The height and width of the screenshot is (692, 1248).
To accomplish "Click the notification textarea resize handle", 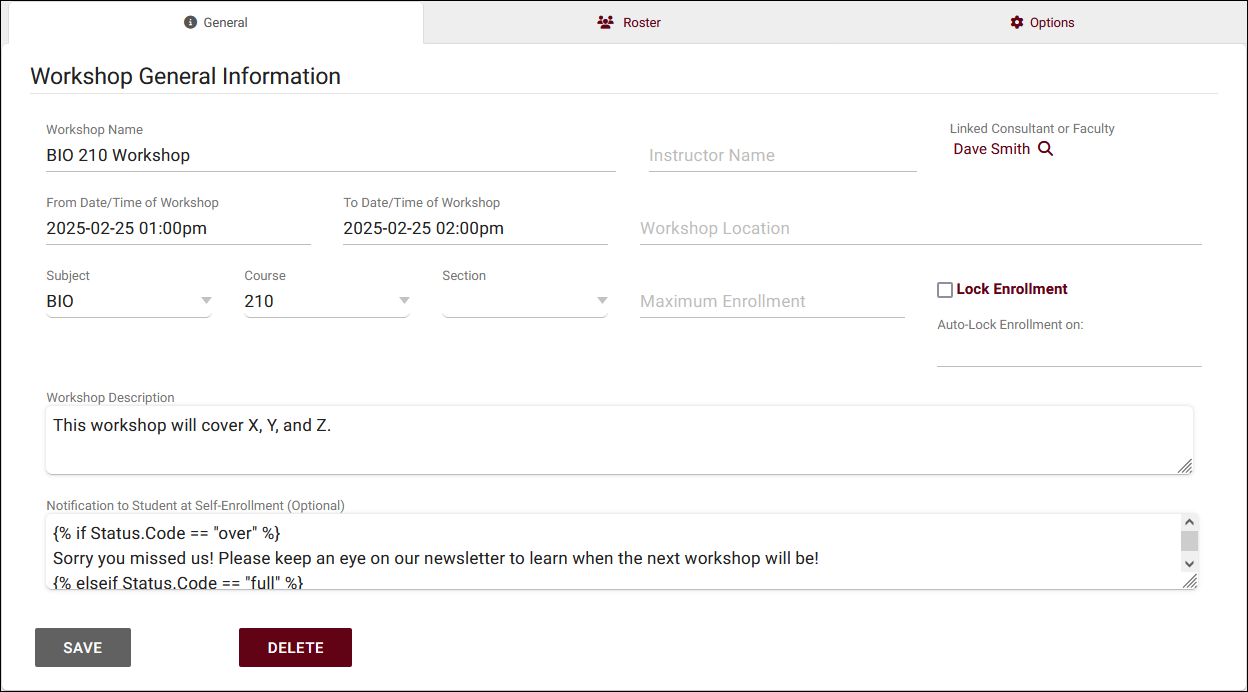I will tap(1189, 582).
